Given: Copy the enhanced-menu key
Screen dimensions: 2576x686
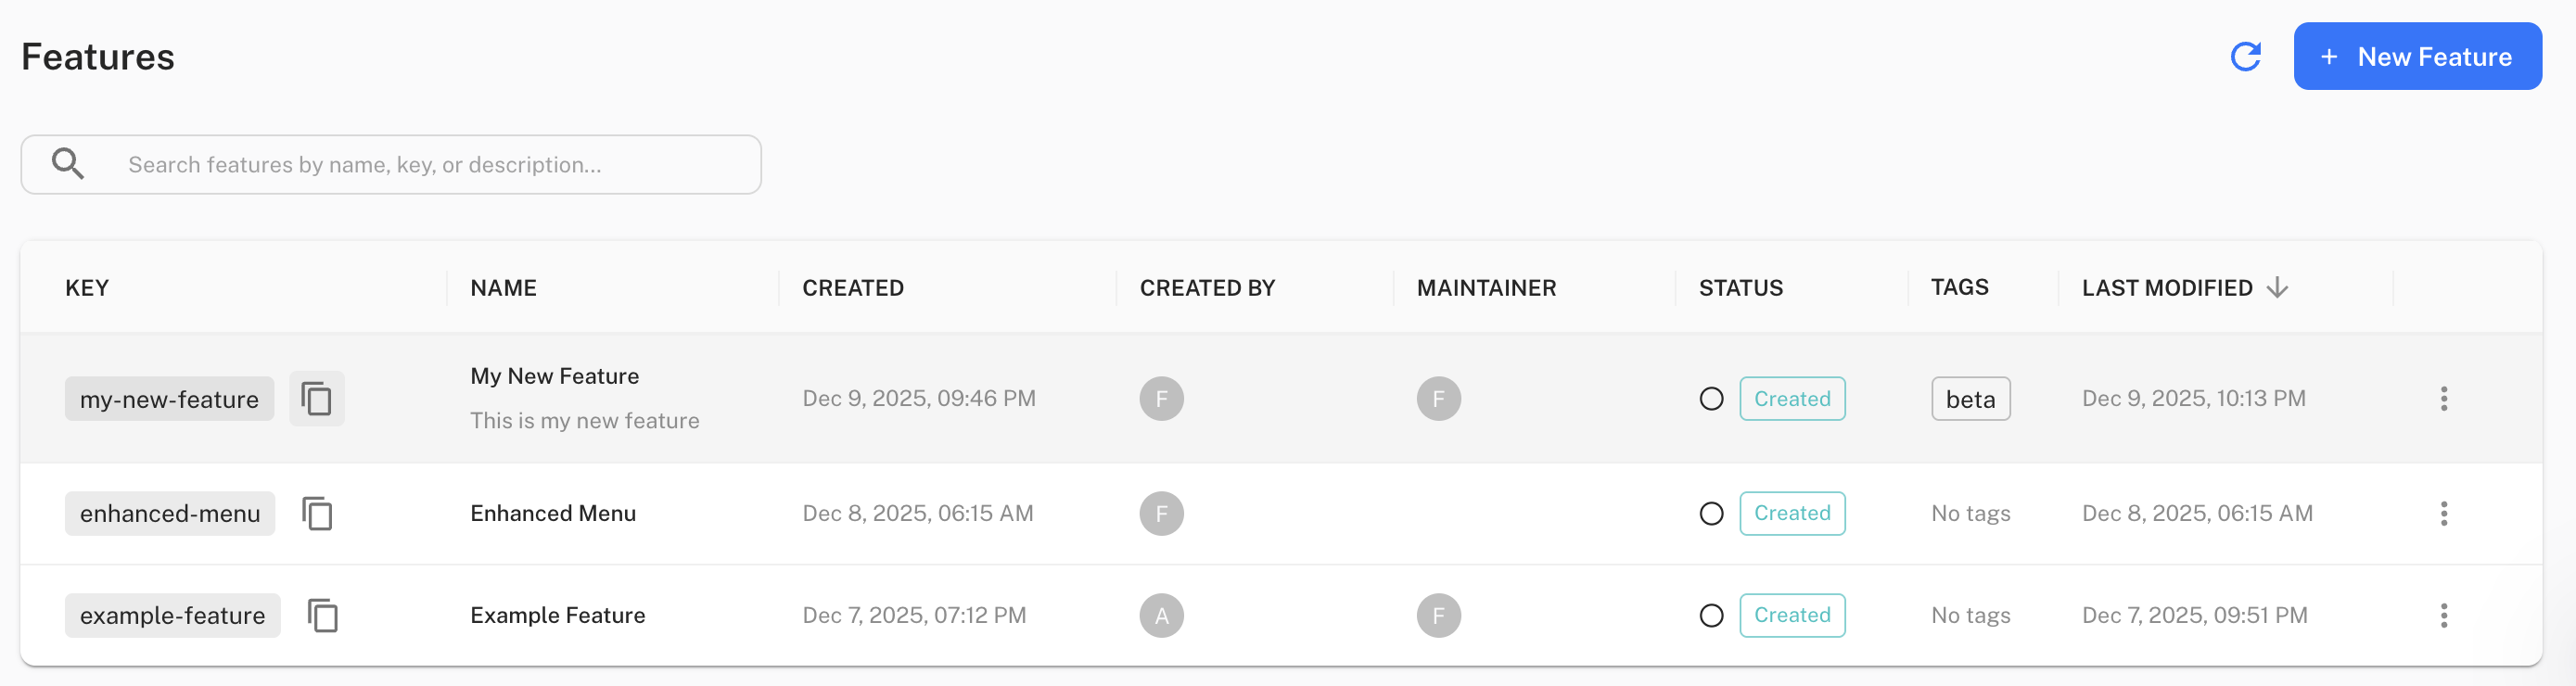Looking at the screenshot, I should coord(319,513).
